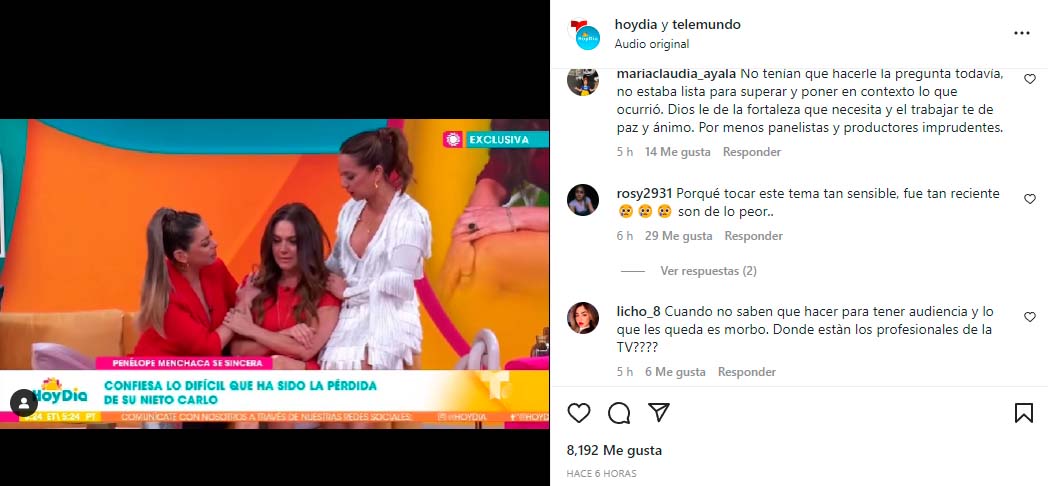
Task: Open Audio original link
Action: (x=652, y=44)
